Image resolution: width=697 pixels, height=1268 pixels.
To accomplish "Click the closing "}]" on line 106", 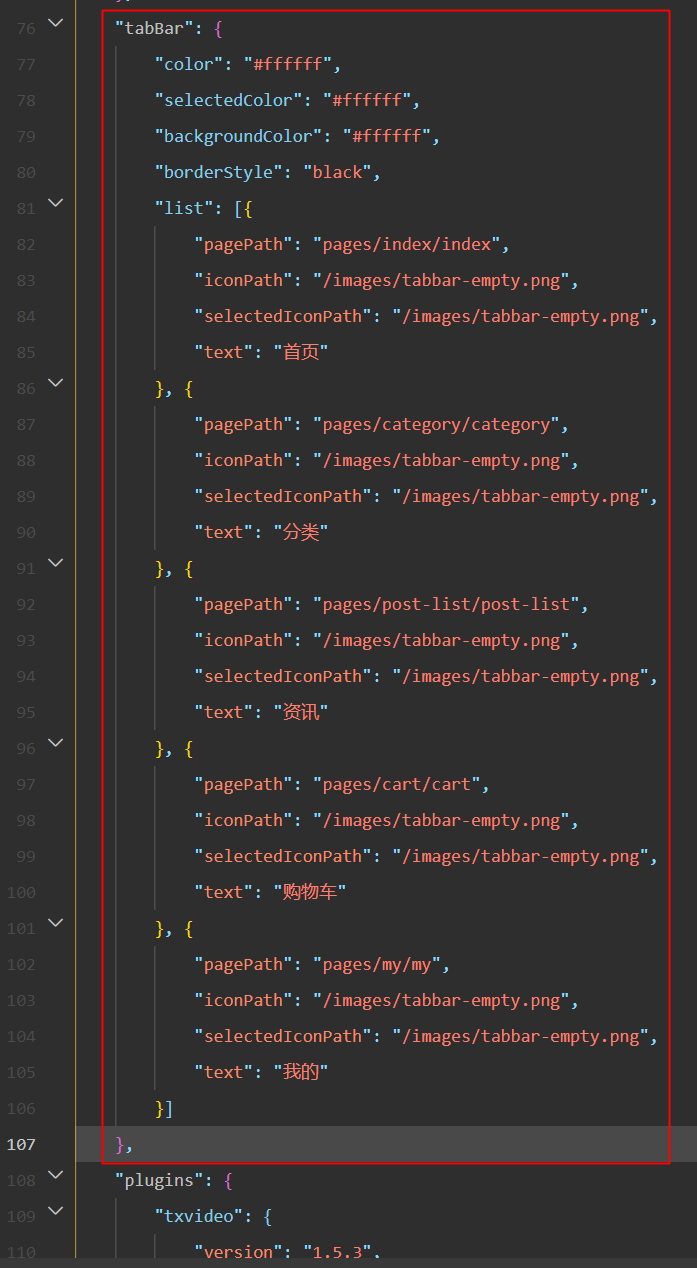I will click(164, 1108).
